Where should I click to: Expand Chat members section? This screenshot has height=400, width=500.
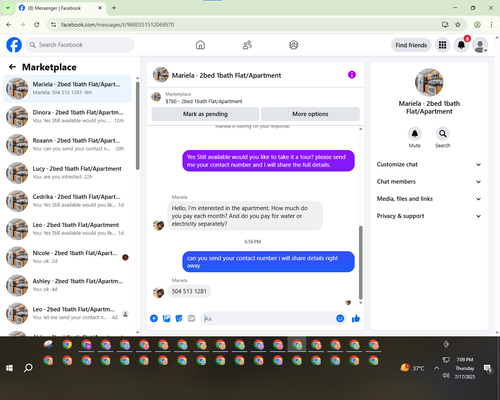[429, 182]
